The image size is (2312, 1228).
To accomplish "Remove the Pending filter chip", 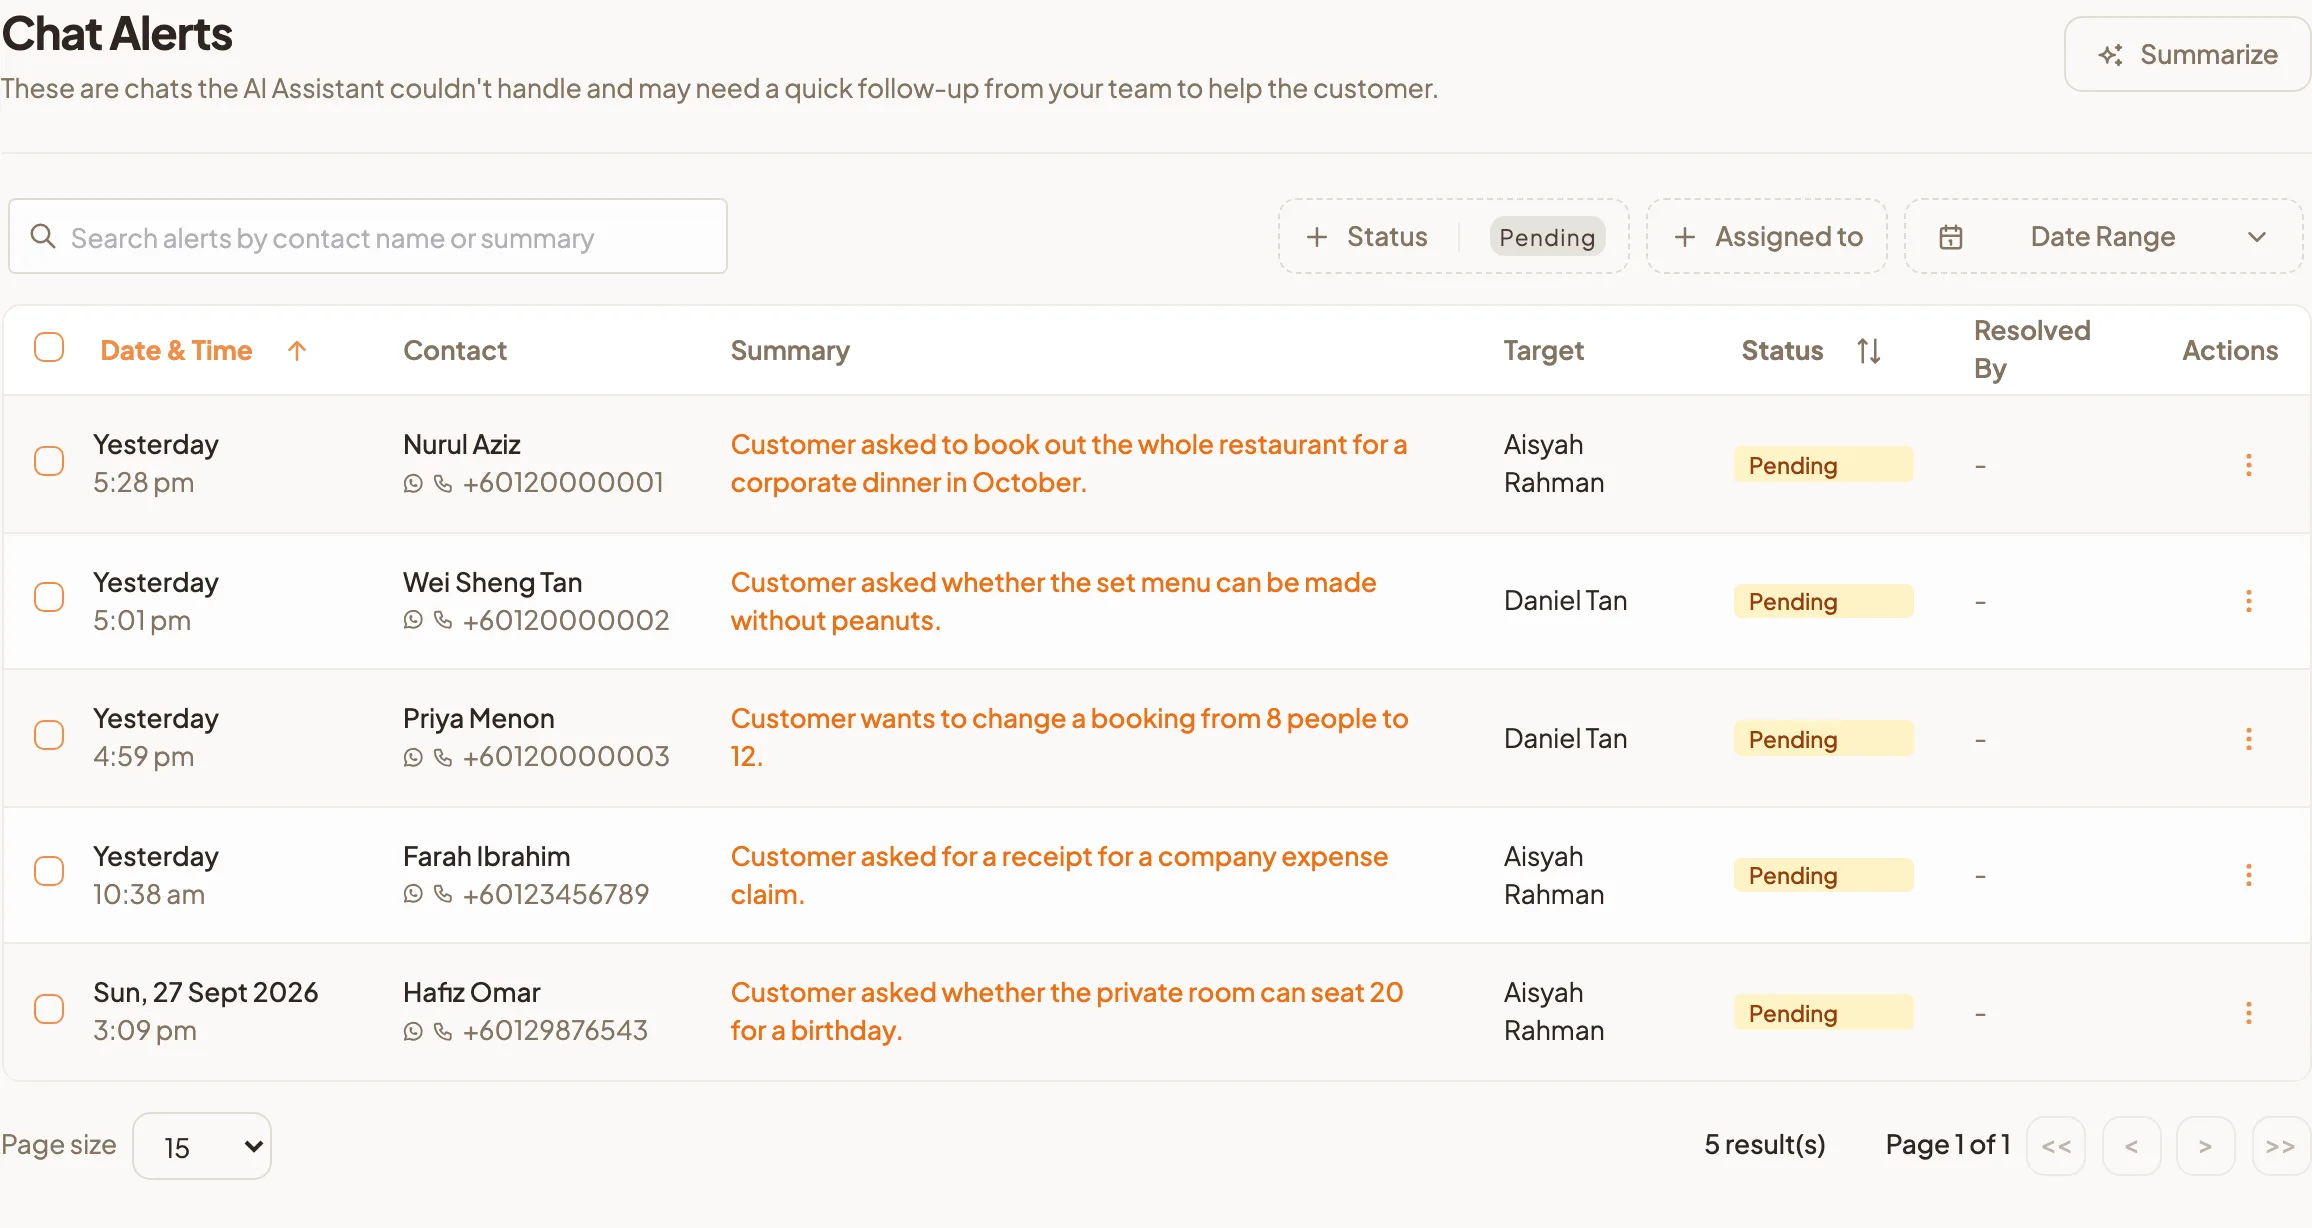I will point(1547,237).
